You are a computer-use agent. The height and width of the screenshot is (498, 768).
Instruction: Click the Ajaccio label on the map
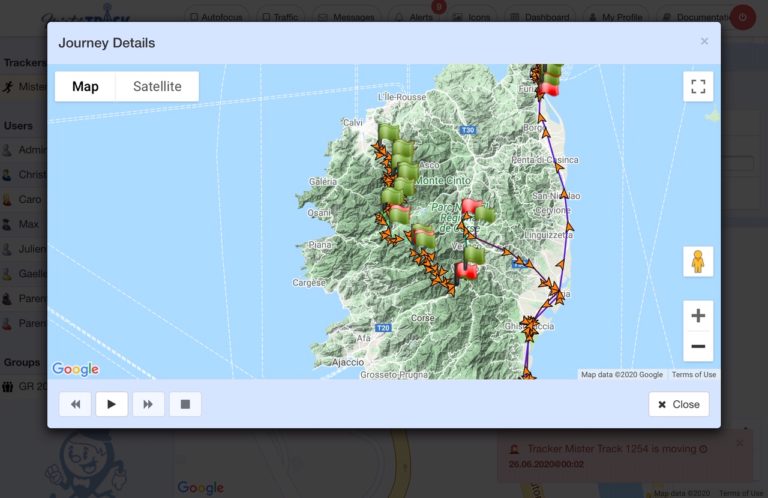[x=348, y=362]
